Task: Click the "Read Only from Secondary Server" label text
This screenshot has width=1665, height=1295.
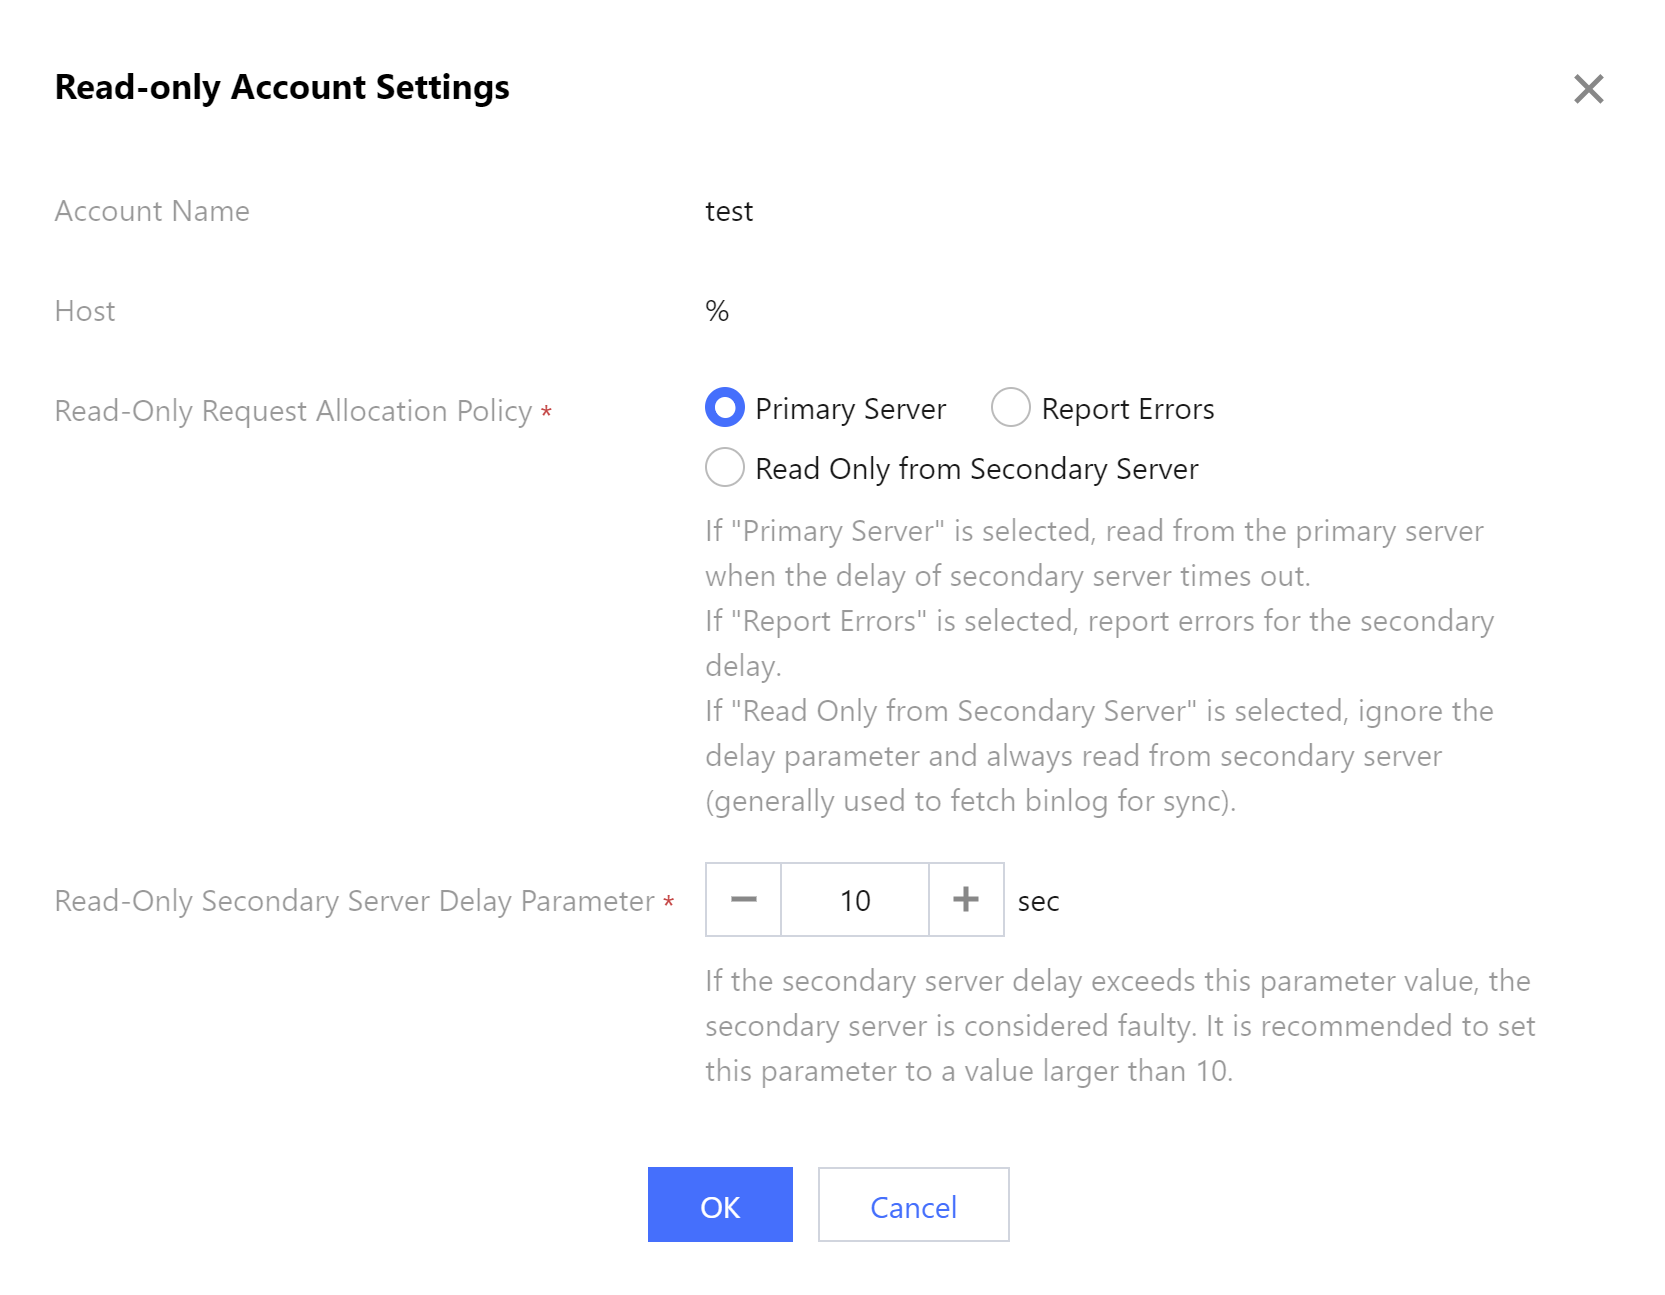Action: coord(976,469)
